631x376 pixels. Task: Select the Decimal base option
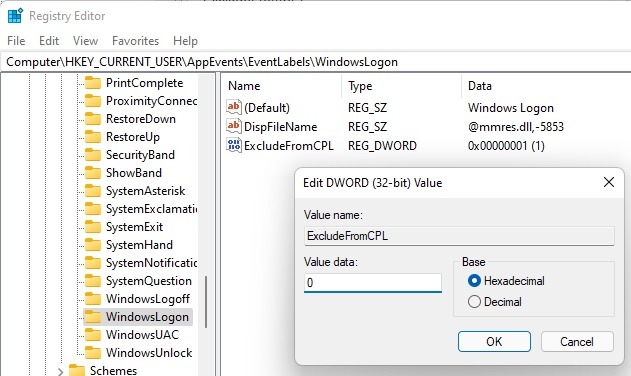click(495, 302)
